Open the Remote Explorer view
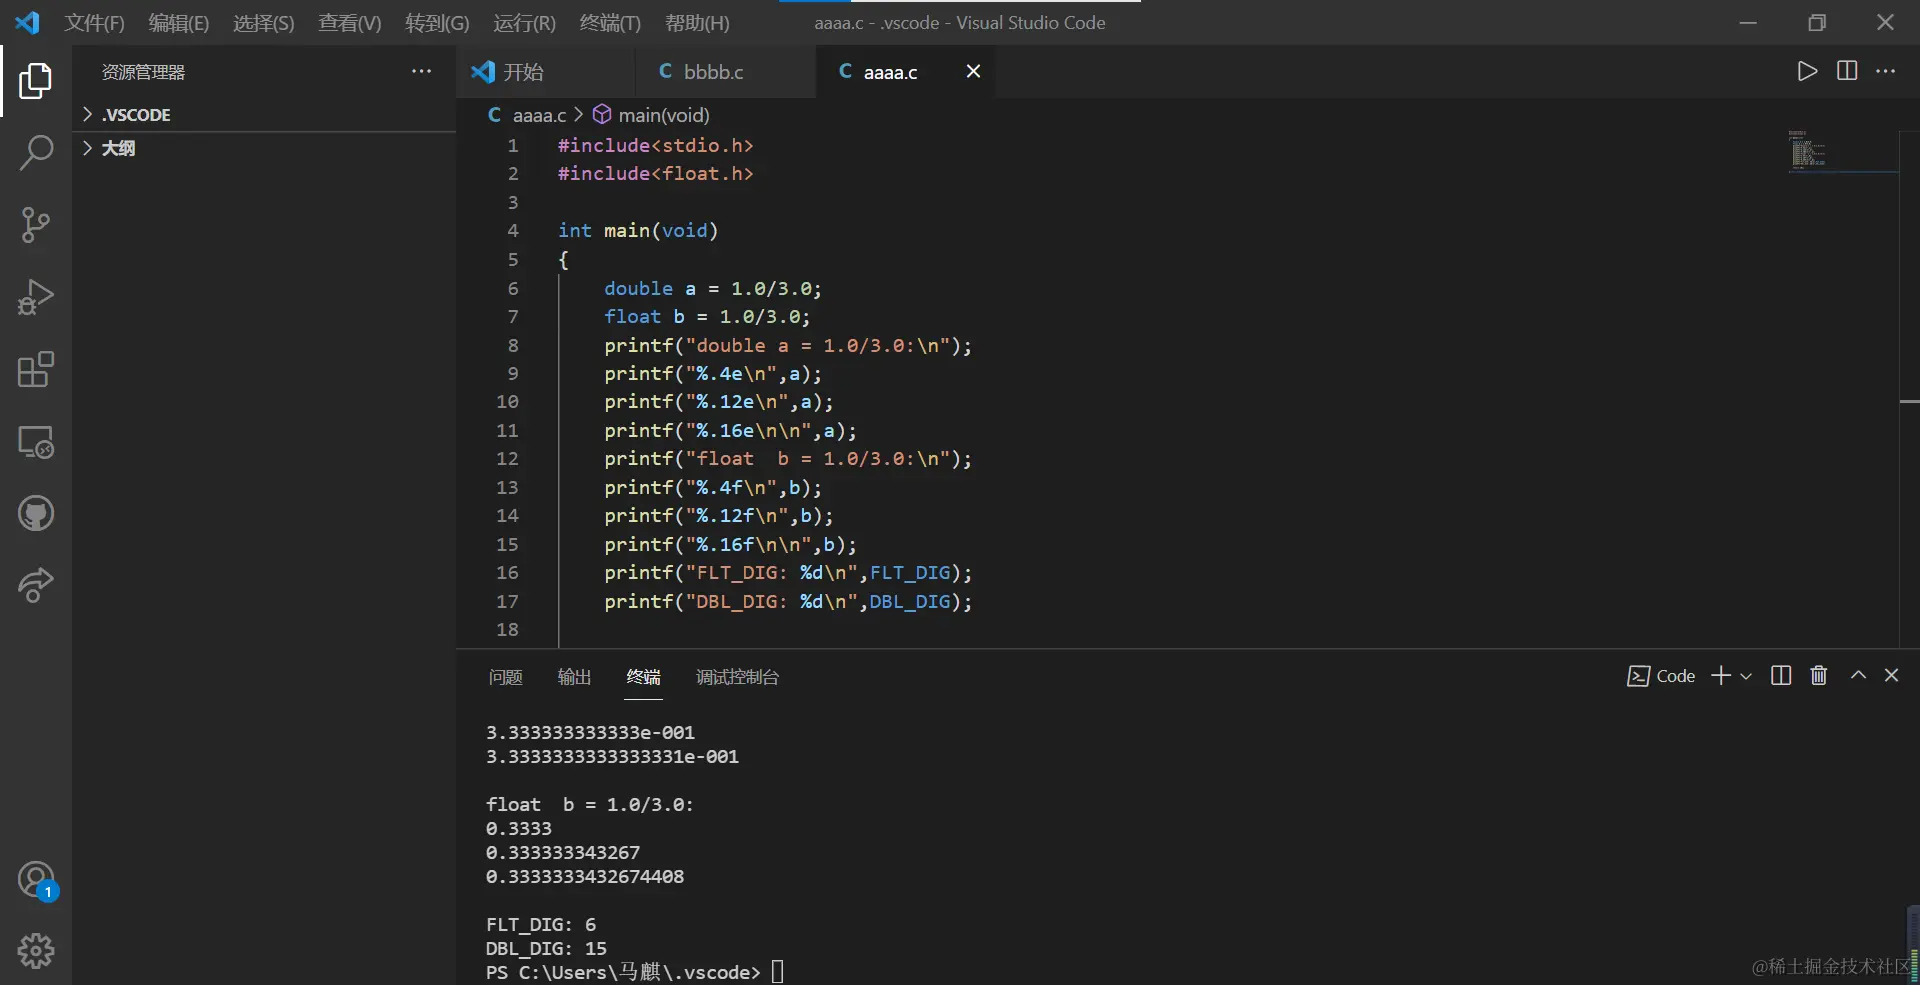1920x985 pixels. coord(36,441)
